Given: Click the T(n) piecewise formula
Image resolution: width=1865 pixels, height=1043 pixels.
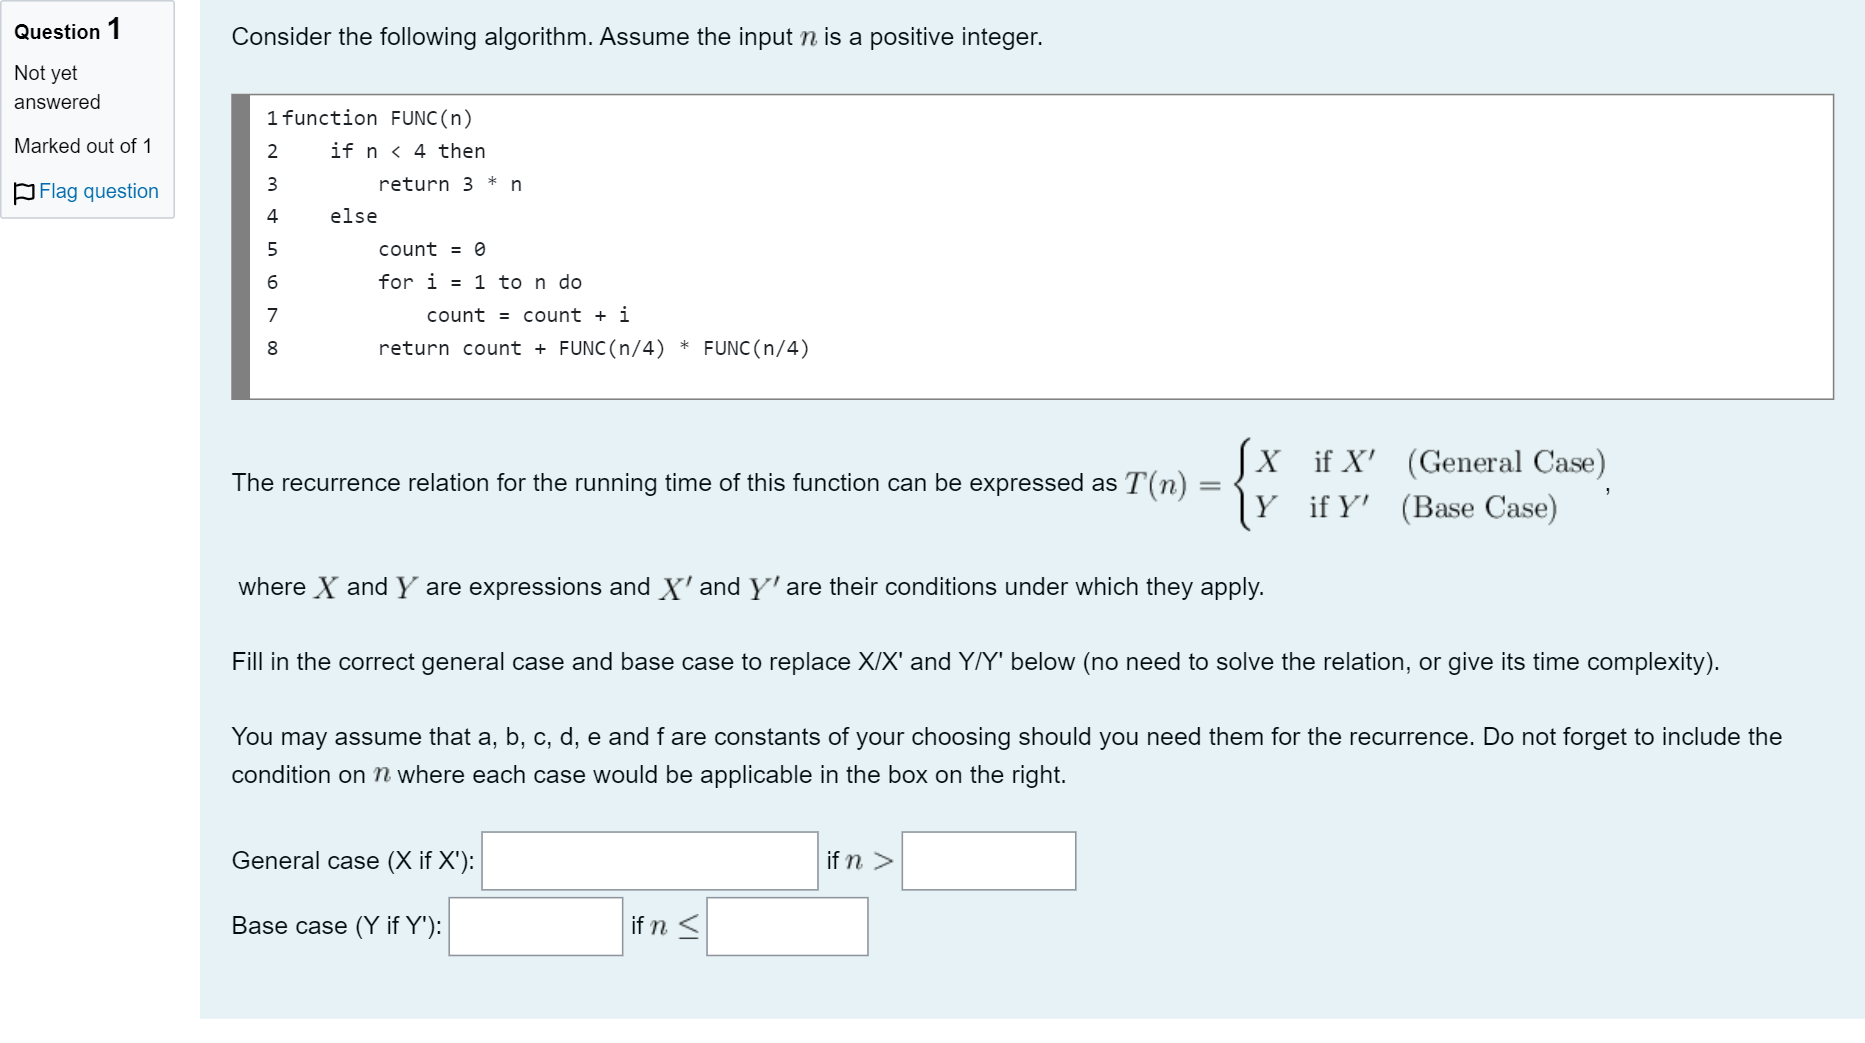Looking at the screenshot, I should tap(1365, 485).
